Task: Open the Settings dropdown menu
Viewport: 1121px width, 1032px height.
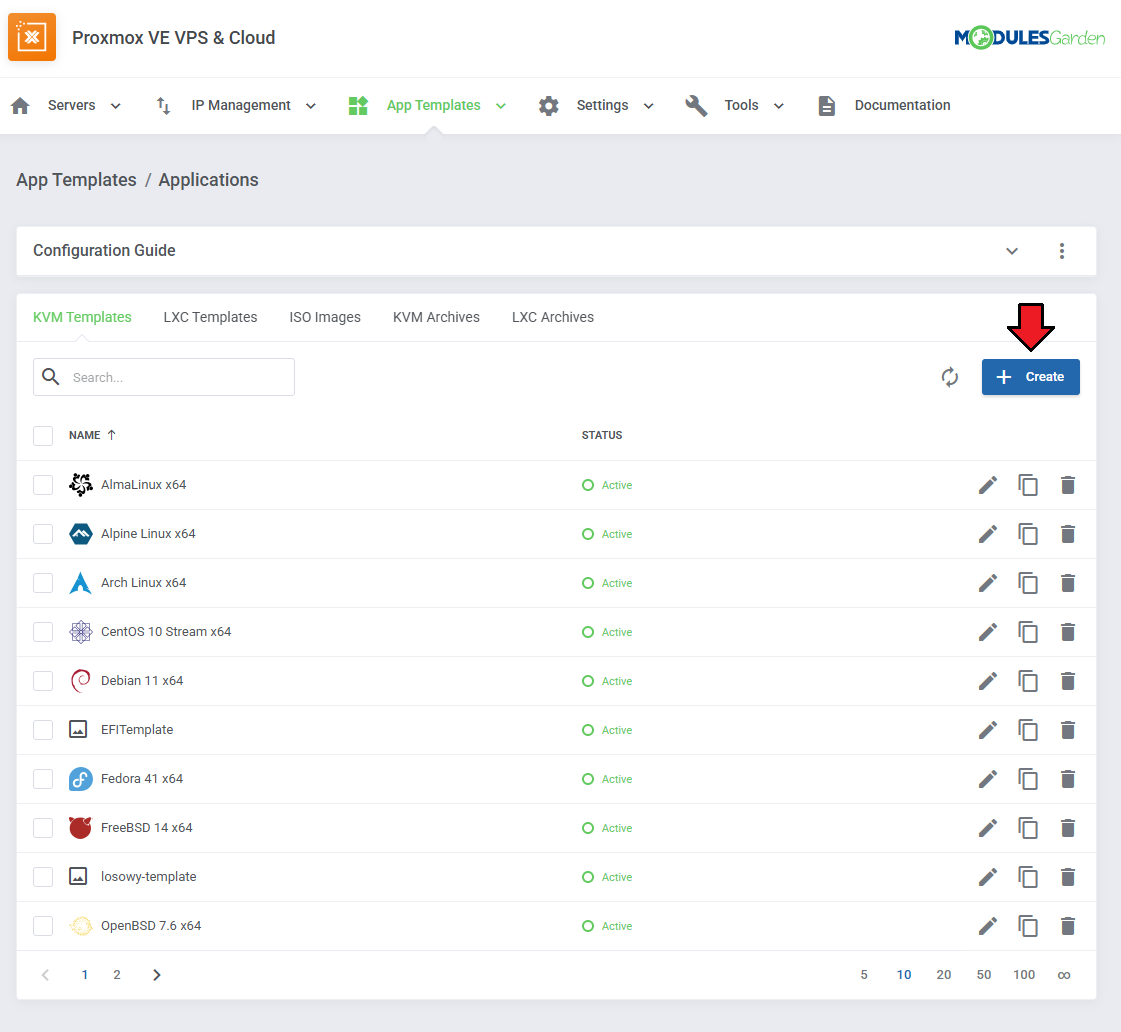Action: [x=615, y=105]
